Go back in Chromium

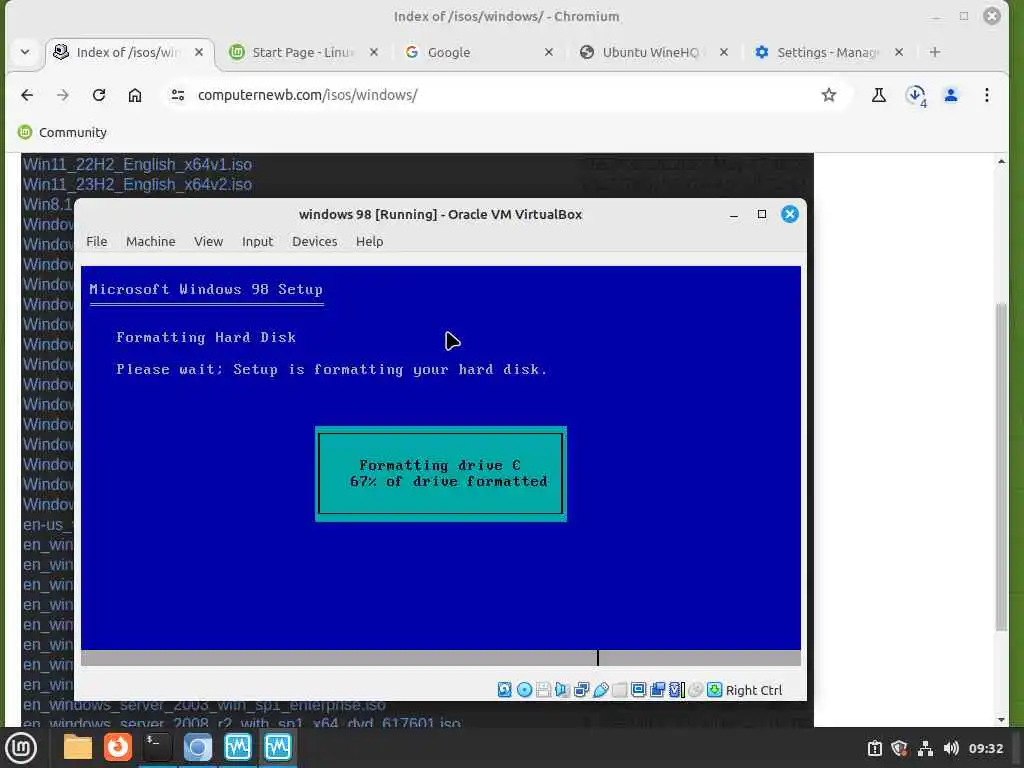27,95
